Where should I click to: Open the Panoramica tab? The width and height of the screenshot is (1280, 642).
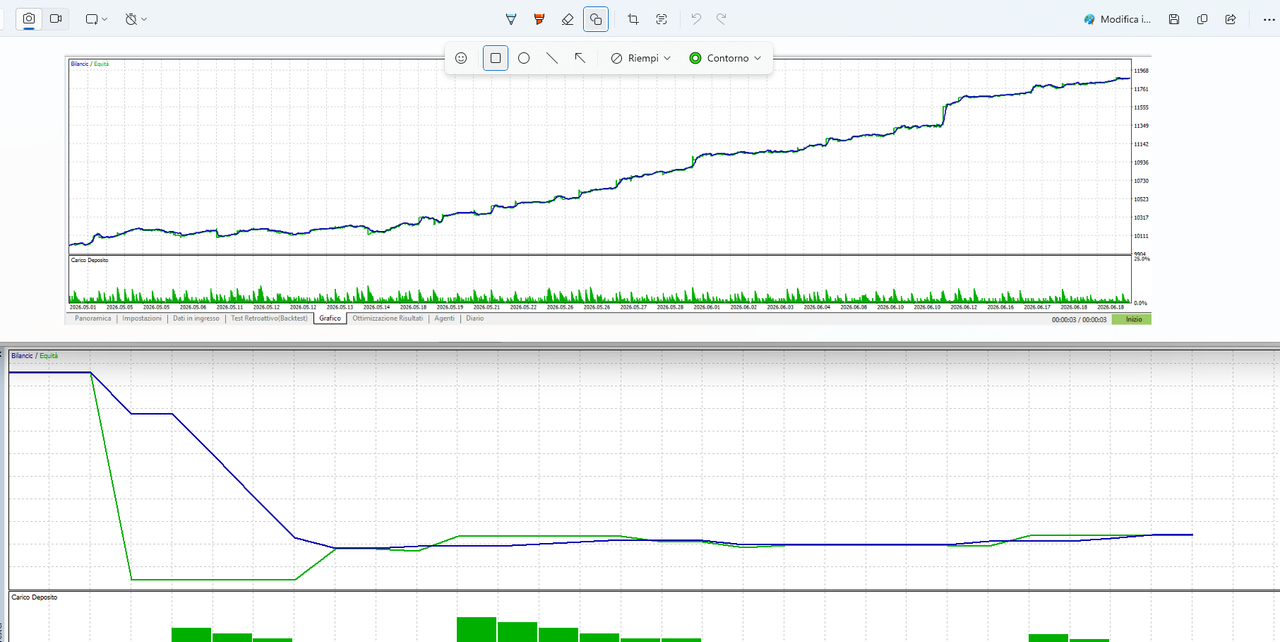[x=91, y=318]
